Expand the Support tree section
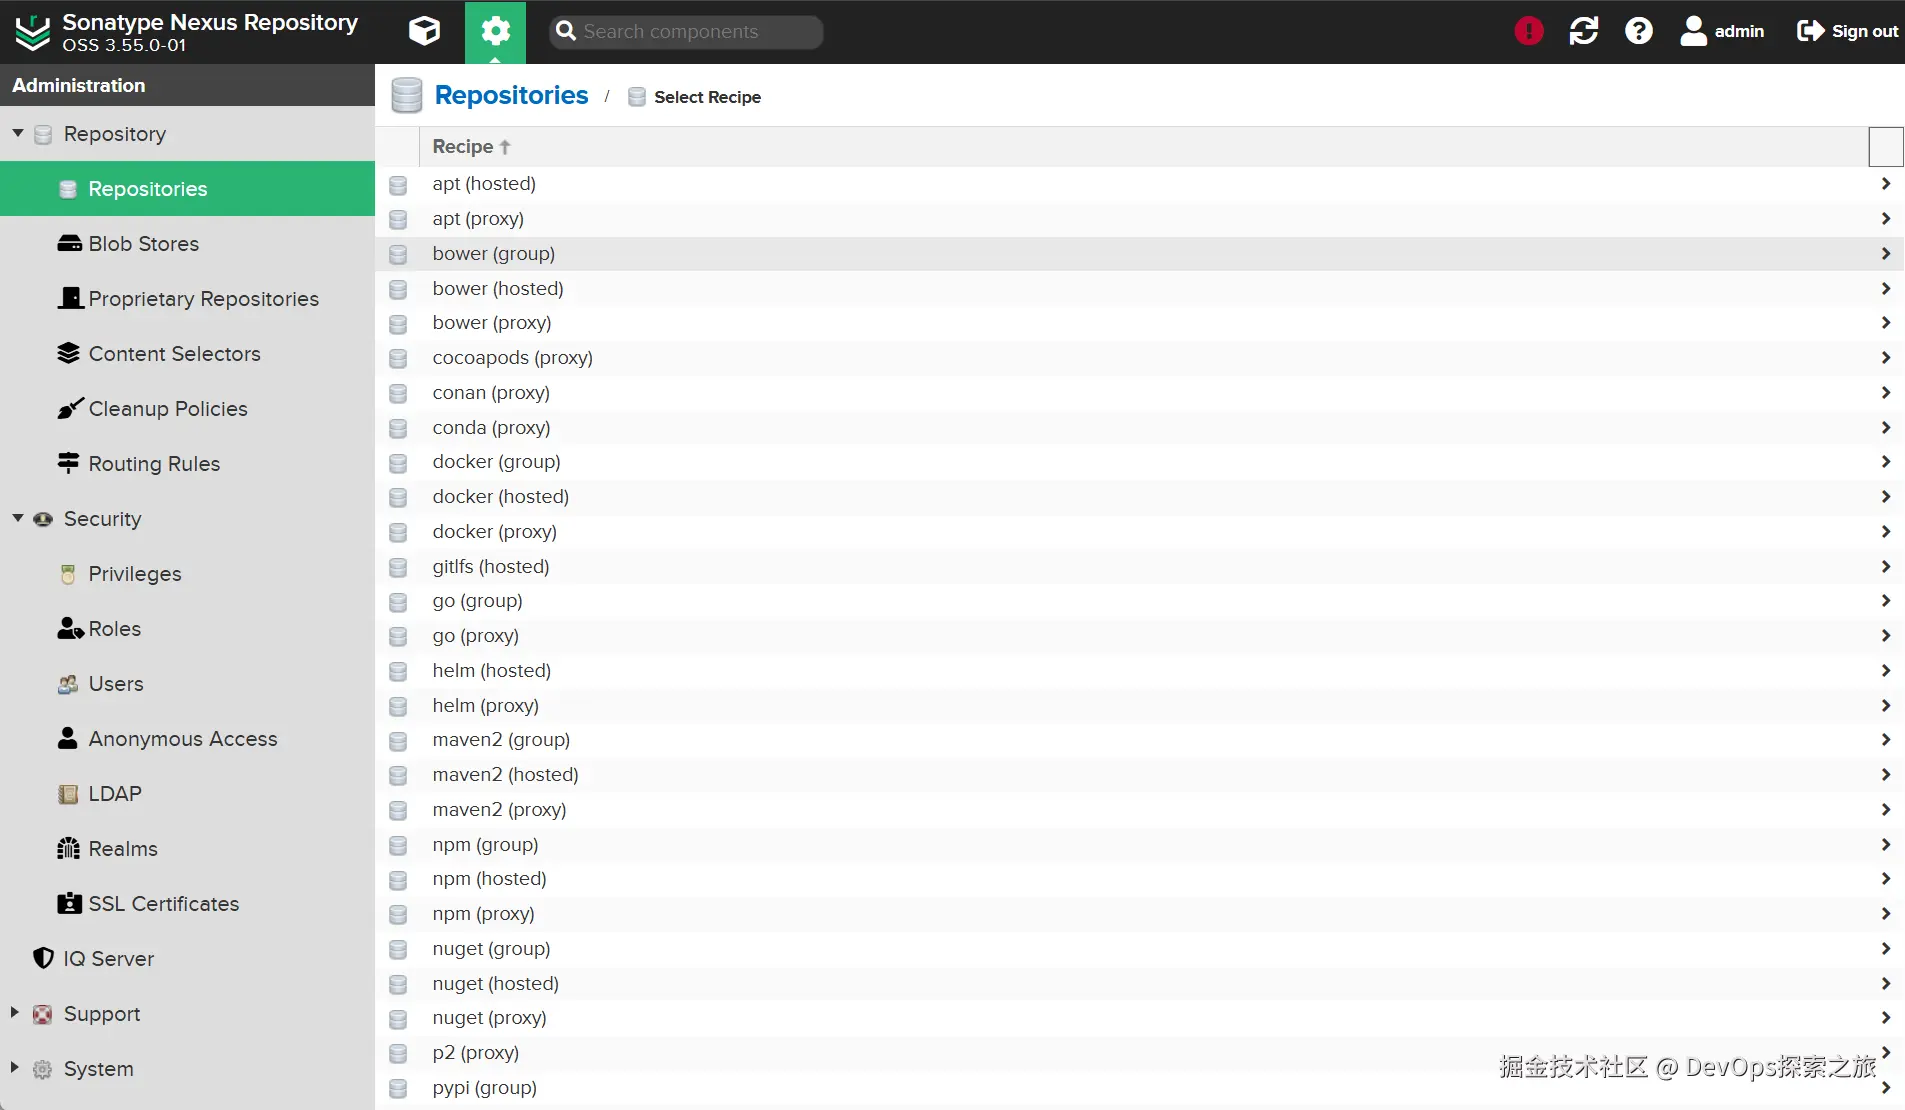Image resolution: width=1905 pixels, height=1110 pixels. pyautogui.click(x=15, y=1012)
